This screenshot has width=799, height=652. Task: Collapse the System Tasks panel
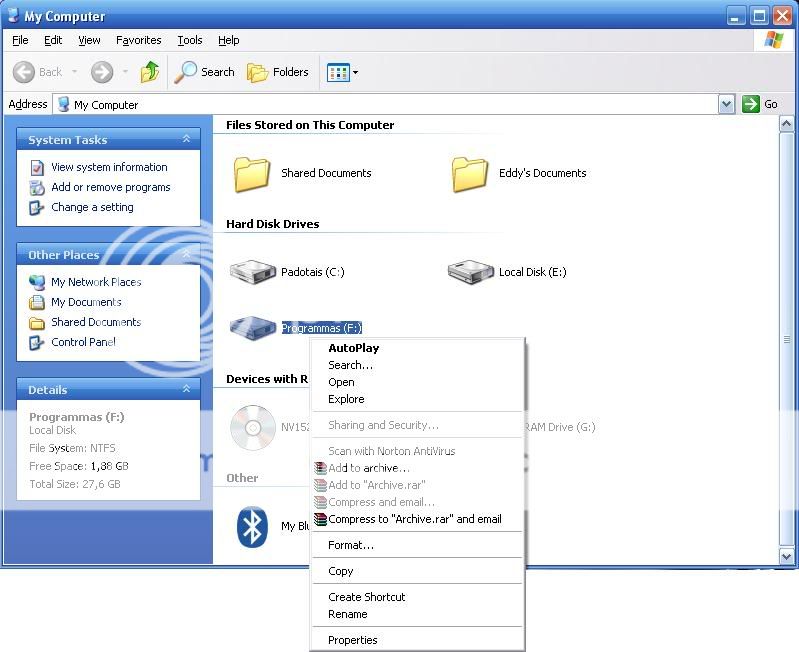click(186, 140)
